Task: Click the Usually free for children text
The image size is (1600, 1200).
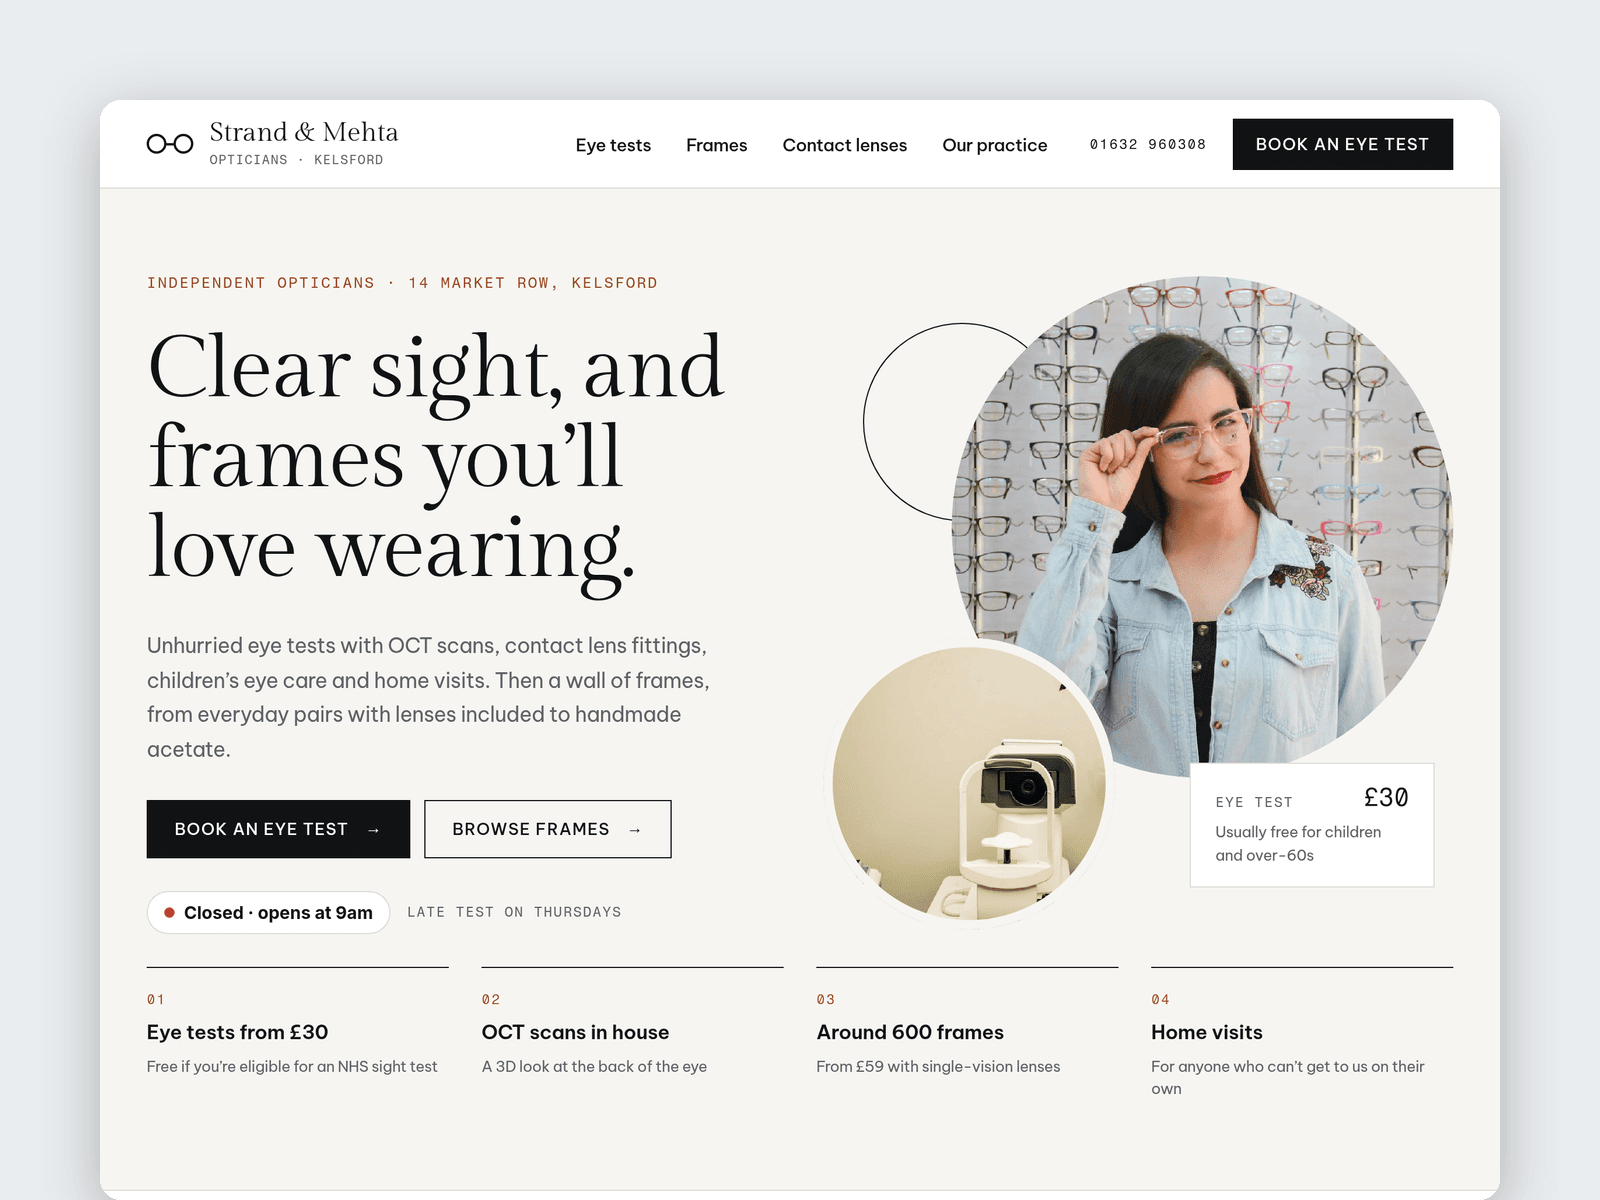Action: point(1298,844)
